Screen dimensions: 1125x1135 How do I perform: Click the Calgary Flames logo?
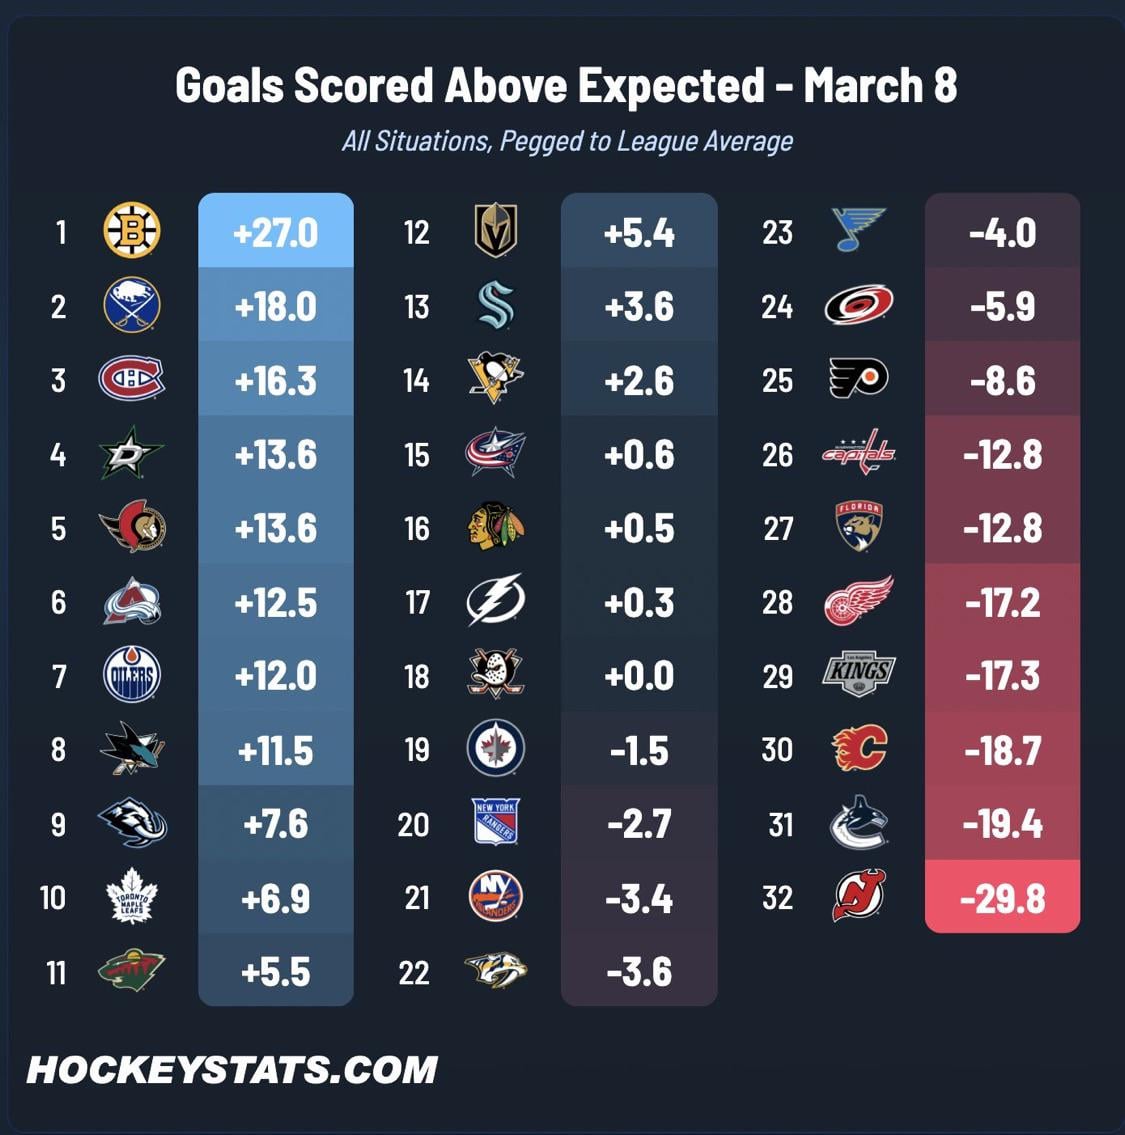(x=859, y=749)
